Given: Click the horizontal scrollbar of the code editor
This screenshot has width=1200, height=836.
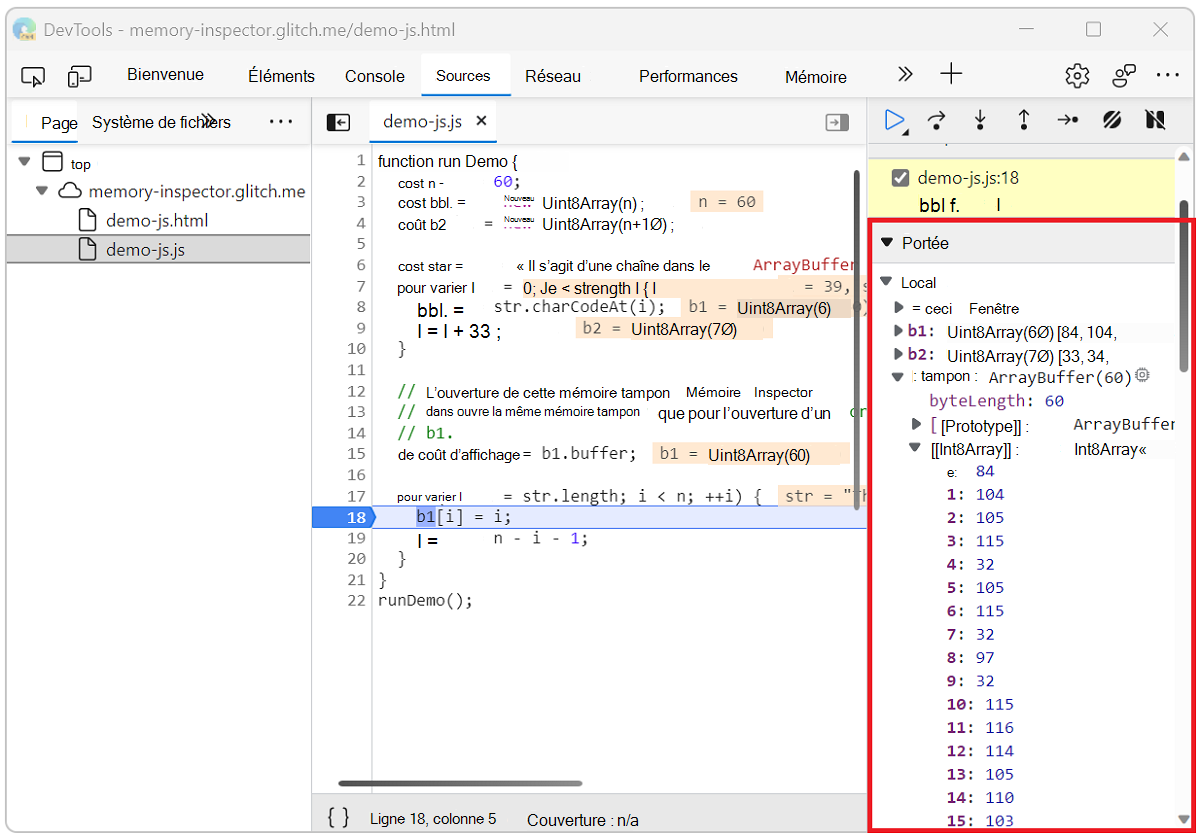Looking at the screenshot, I should pos(460,783).
